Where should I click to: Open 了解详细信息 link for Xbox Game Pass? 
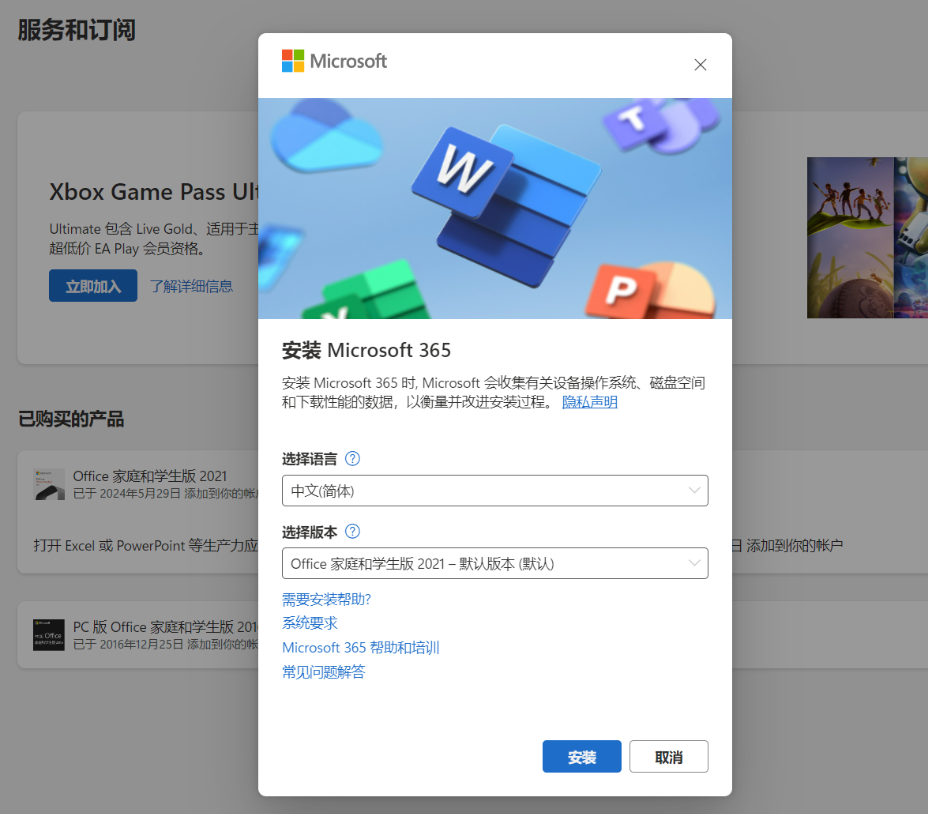191,287
